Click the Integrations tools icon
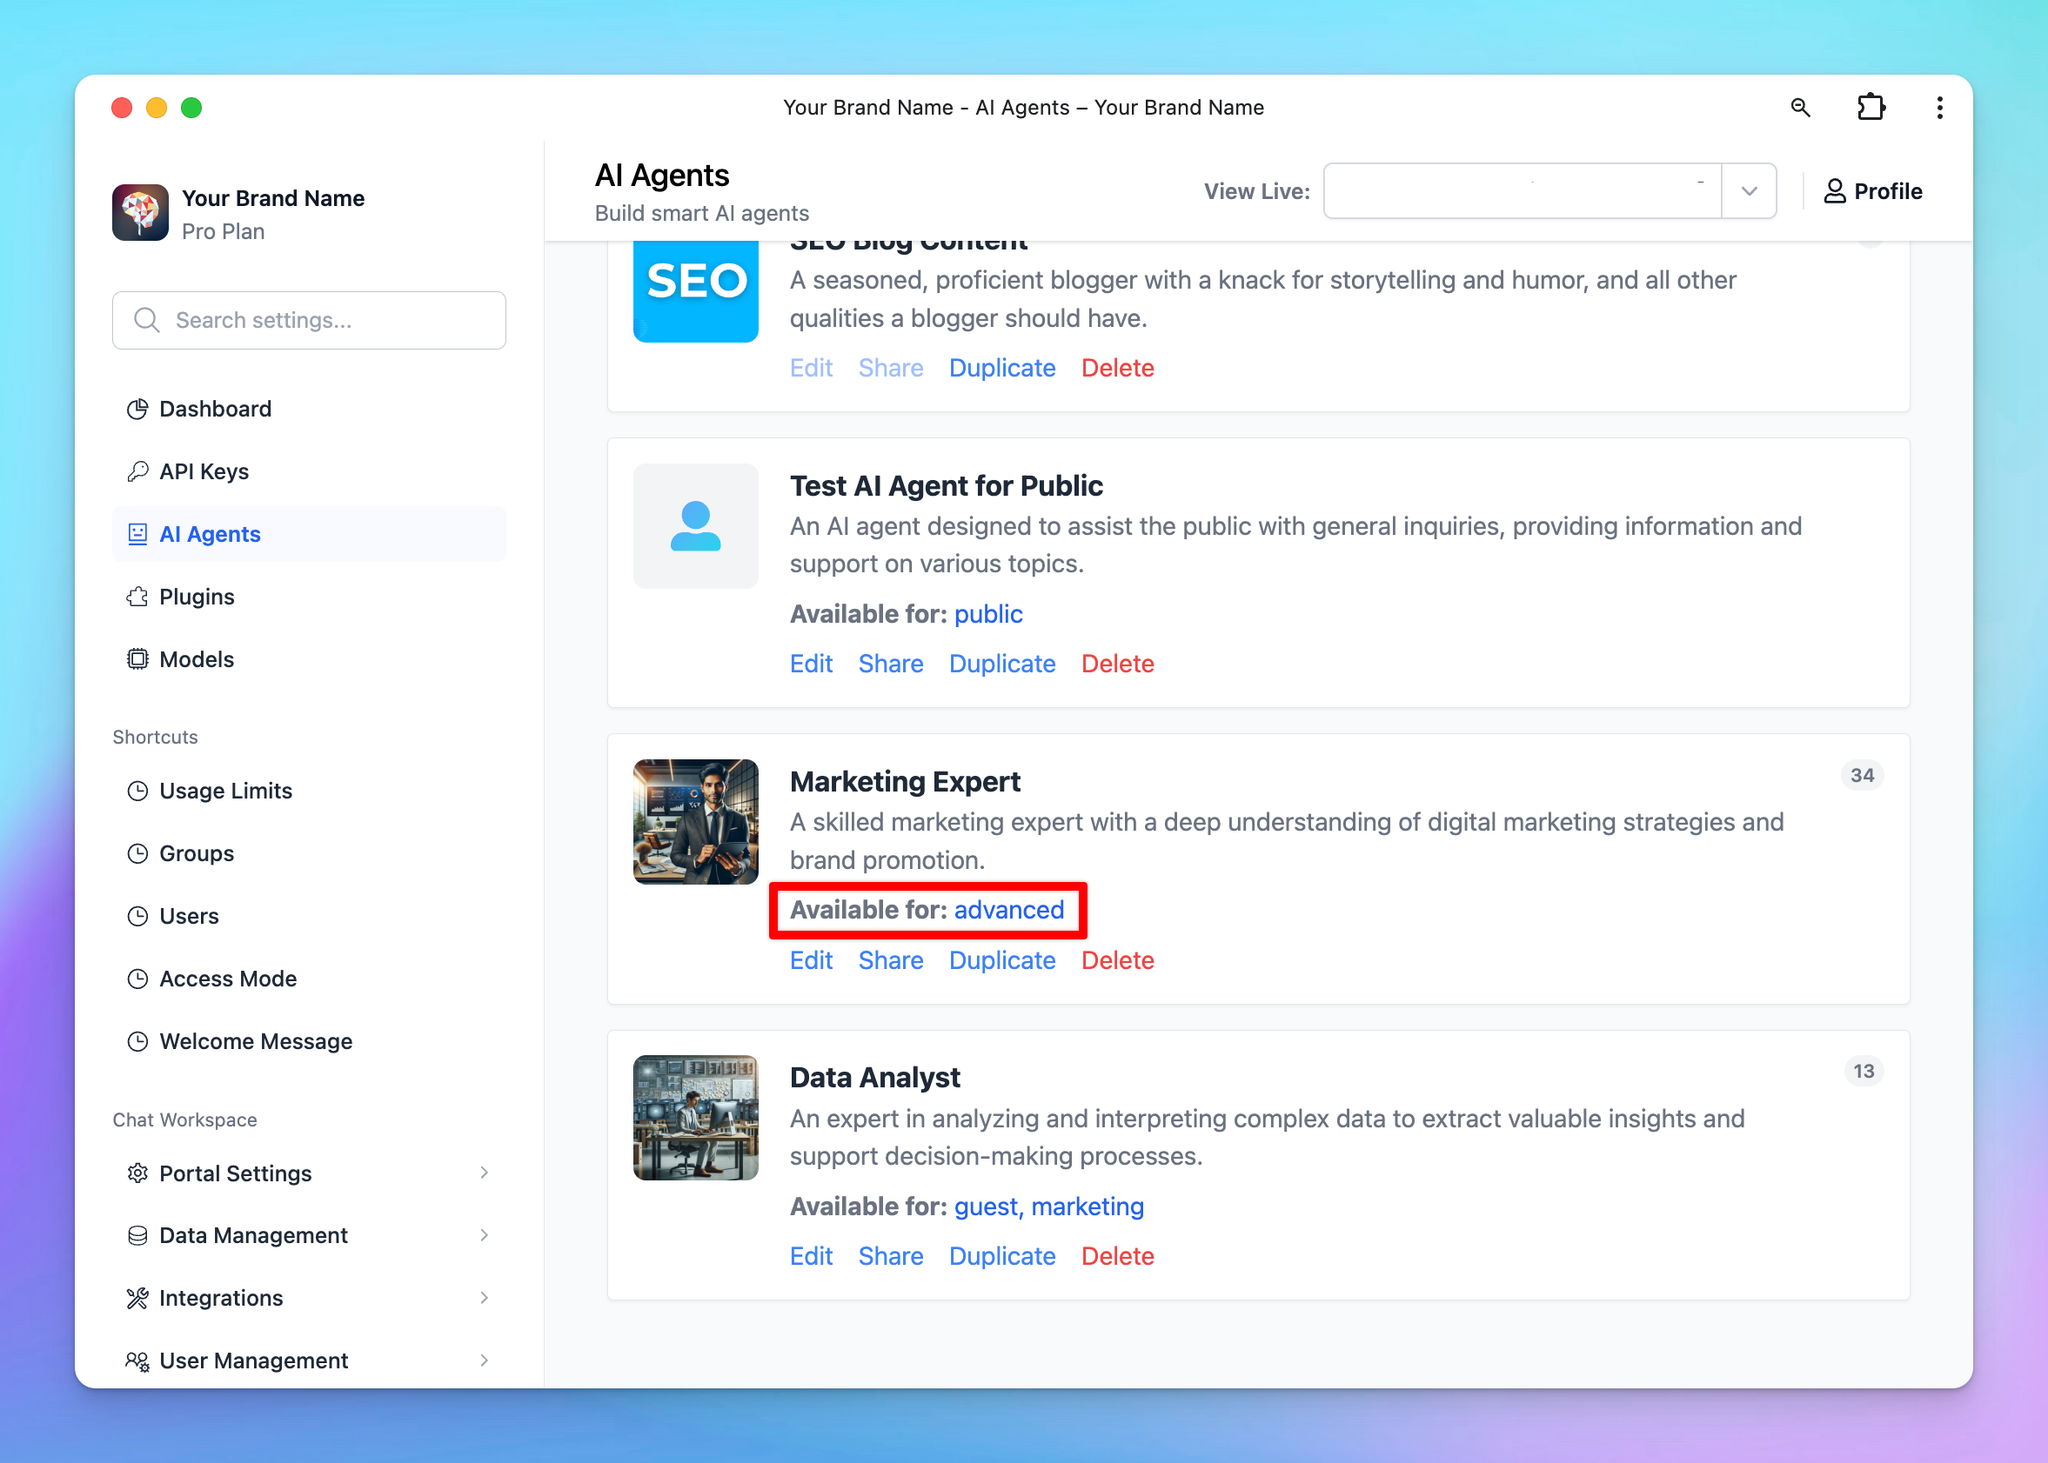 point(138,1298)
